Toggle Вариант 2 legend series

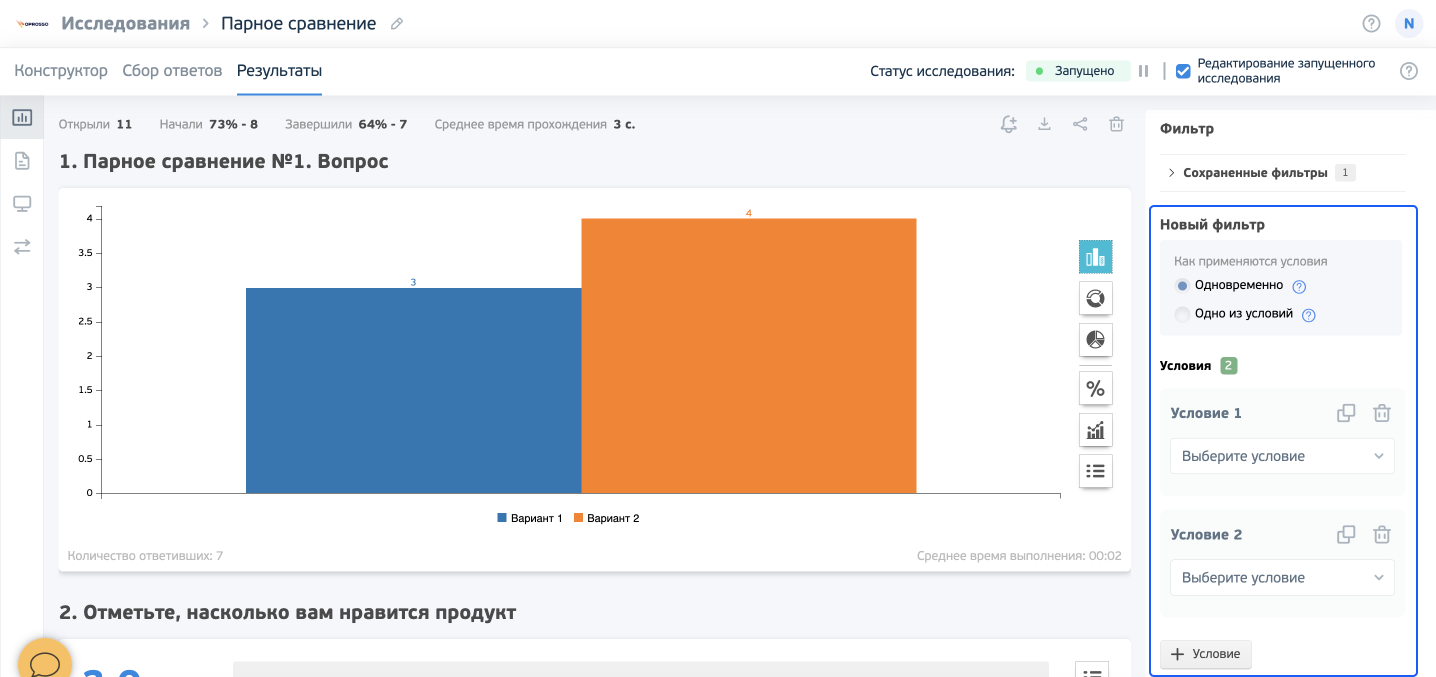[606, 518]
